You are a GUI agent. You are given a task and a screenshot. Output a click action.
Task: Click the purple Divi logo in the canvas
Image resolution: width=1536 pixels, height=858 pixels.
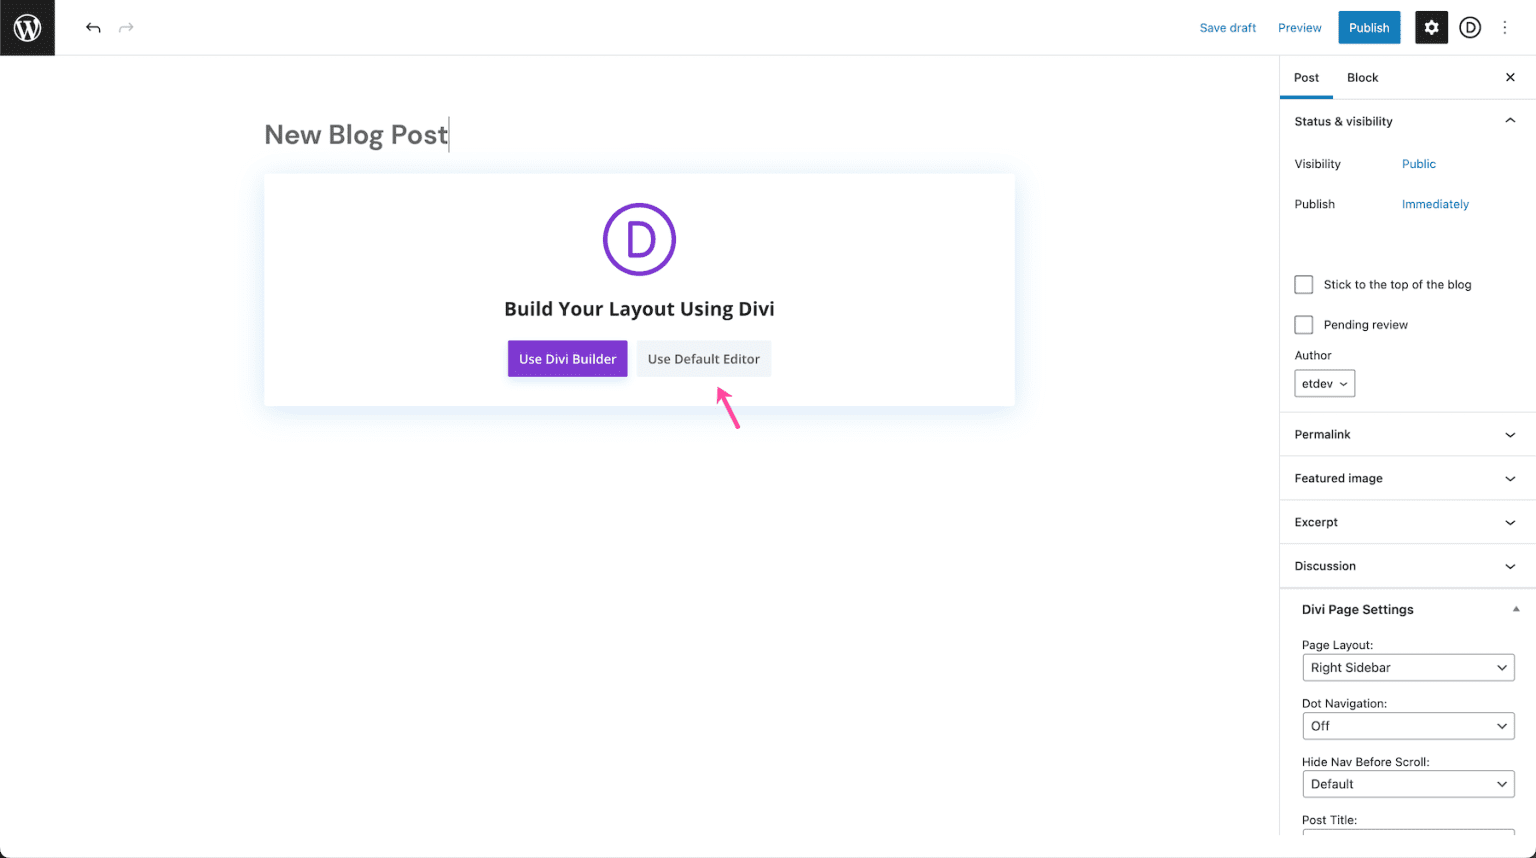pyautogui.click(x=639, y=239)
